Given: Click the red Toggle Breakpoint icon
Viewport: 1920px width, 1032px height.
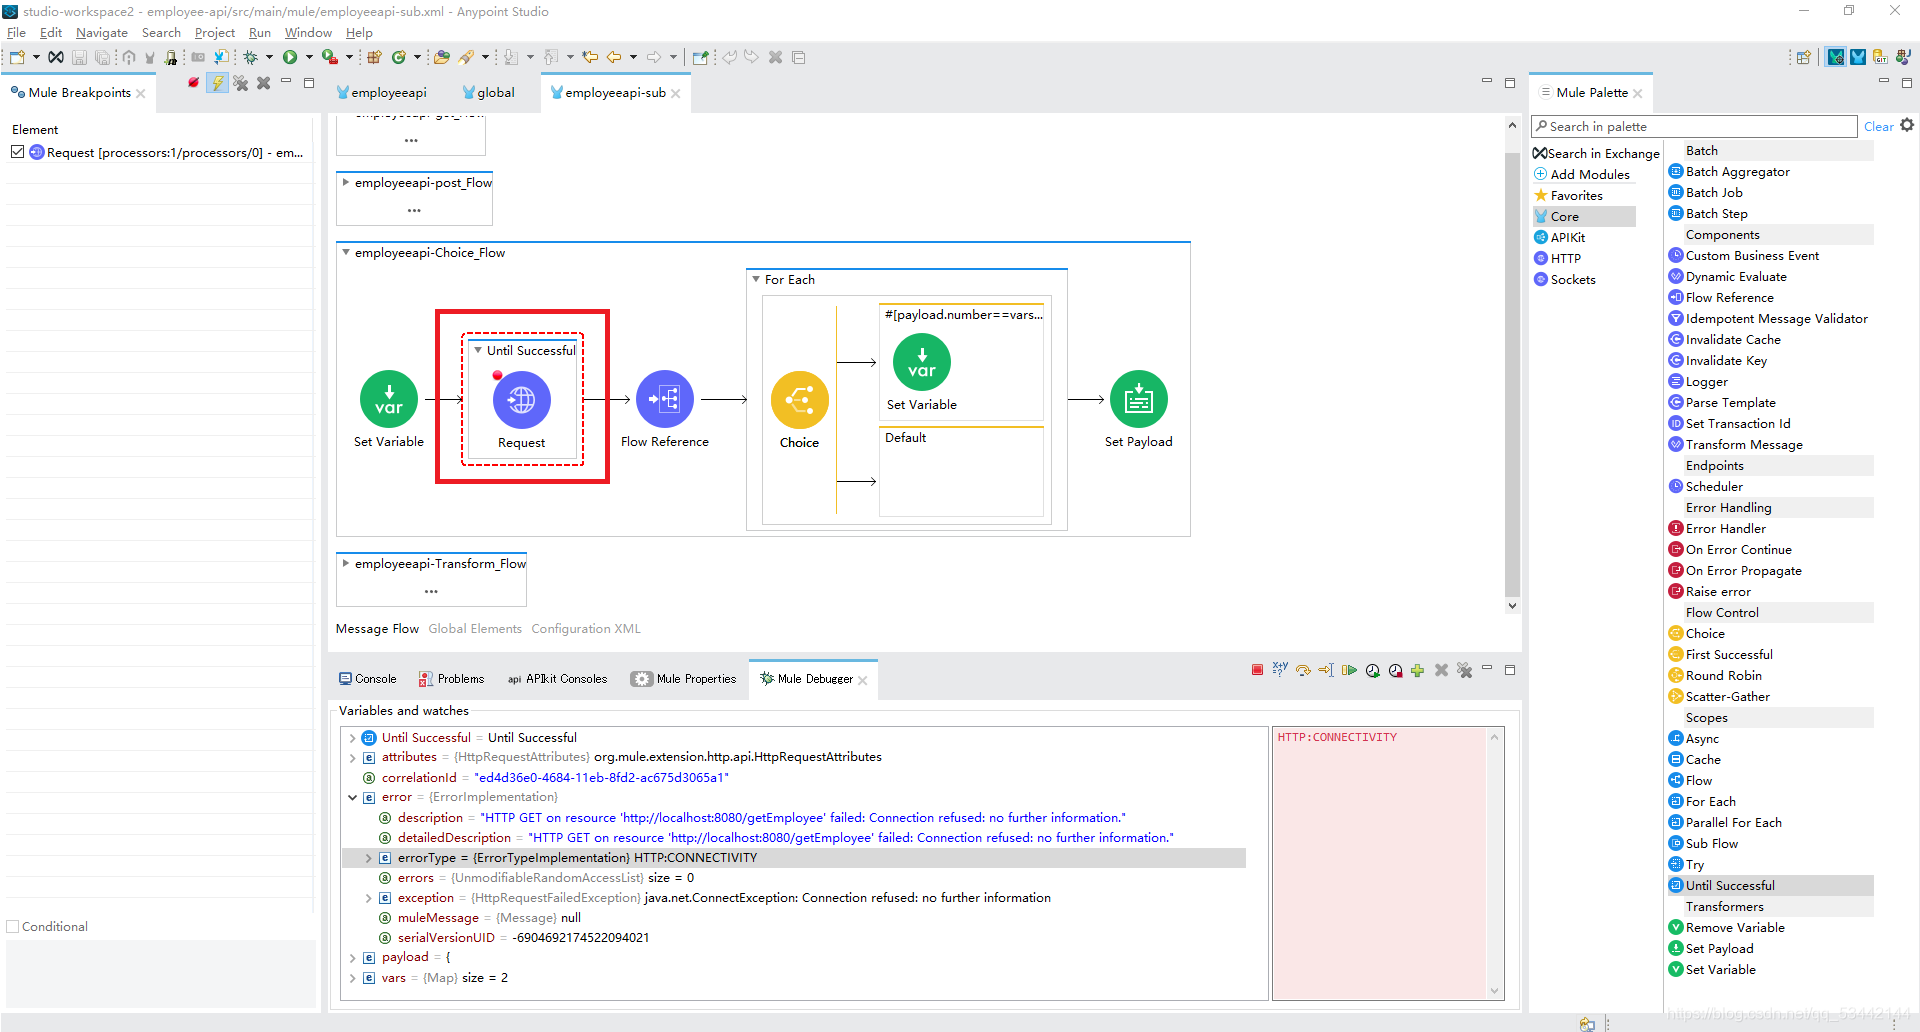Looking at the screenshot, I should (x=193, y=83).
